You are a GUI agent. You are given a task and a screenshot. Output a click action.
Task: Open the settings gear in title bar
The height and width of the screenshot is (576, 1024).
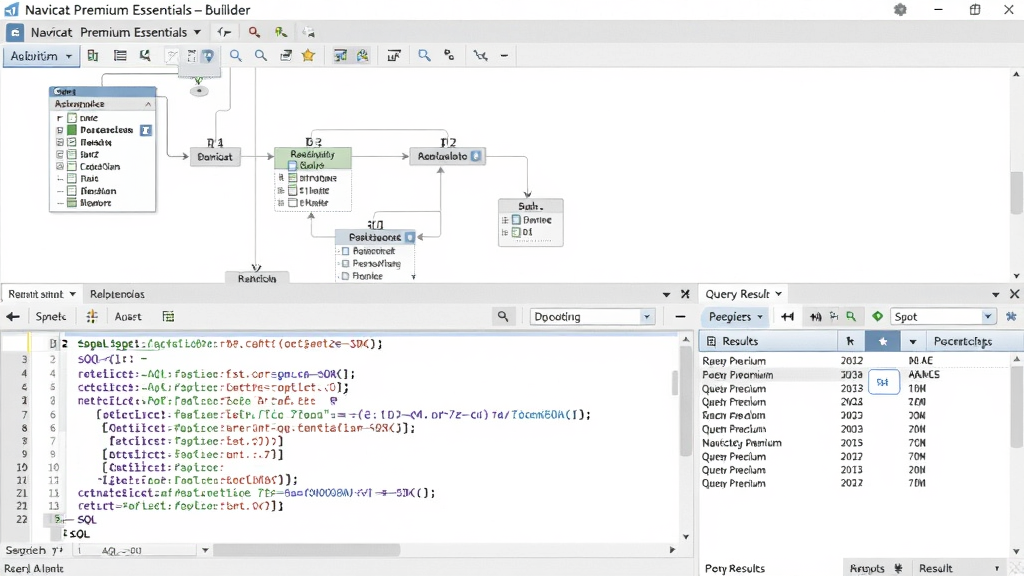(x=900, y=10)
